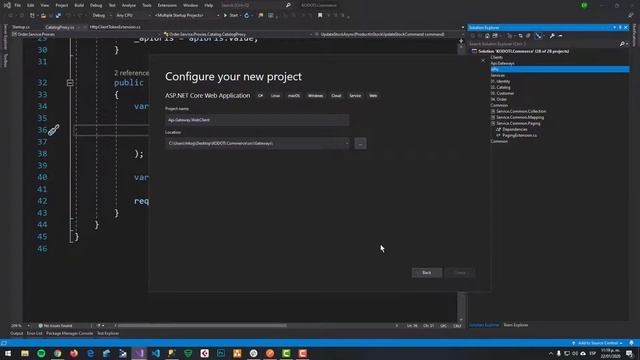Open the Output panel tab

[x=17, y=333]
